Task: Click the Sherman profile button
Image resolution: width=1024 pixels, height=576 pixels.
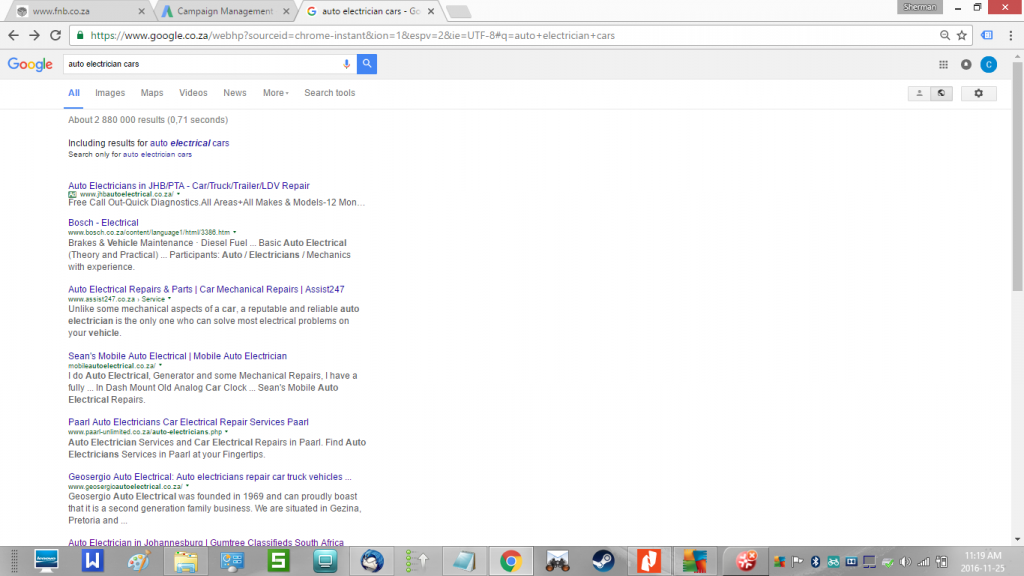Action: pyautogui.click(x=920, y=7)
